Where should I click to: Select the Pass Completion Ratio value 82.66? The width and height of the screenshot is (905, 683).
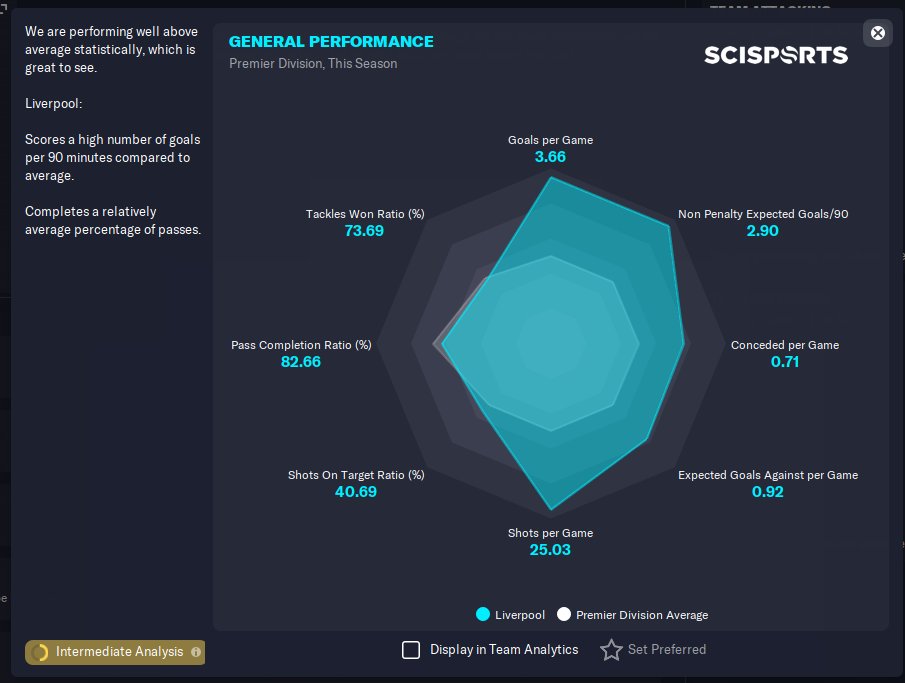301,362
